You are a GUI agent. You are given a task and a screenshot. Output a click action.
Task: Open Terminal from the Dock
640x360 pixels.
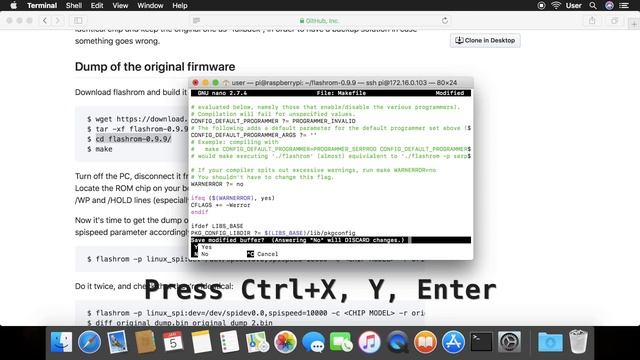(481, 342)
